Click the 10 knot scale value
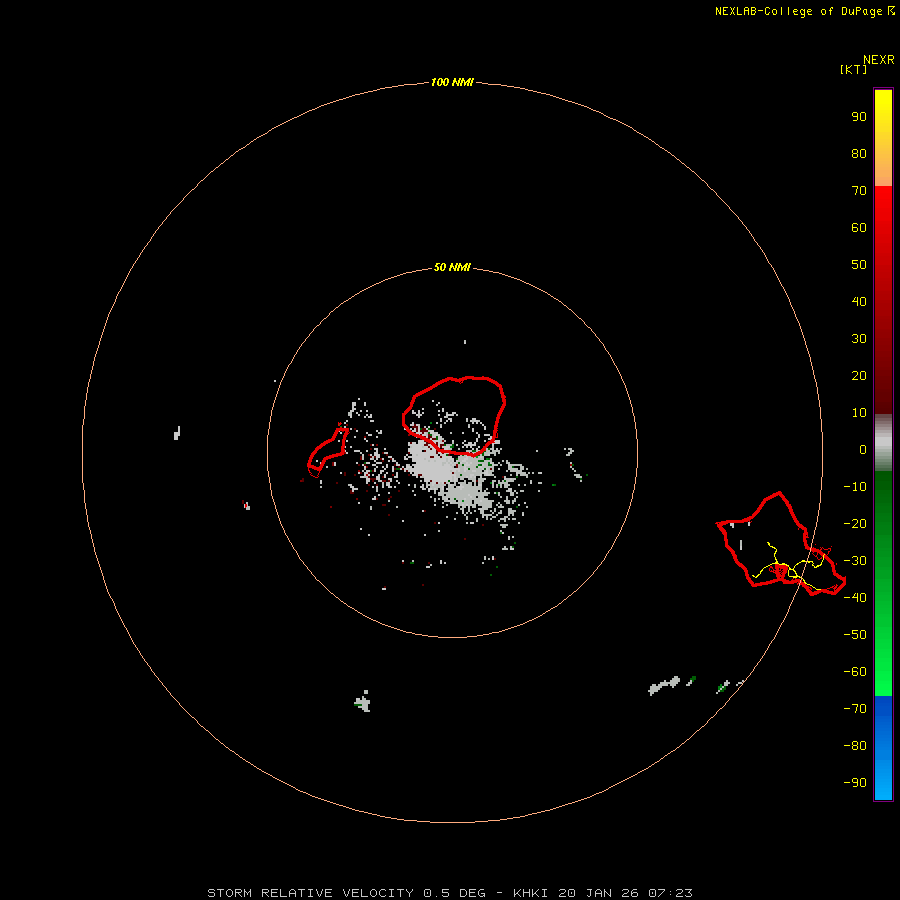The image size is (900, 900). click(x=859, y=413)
